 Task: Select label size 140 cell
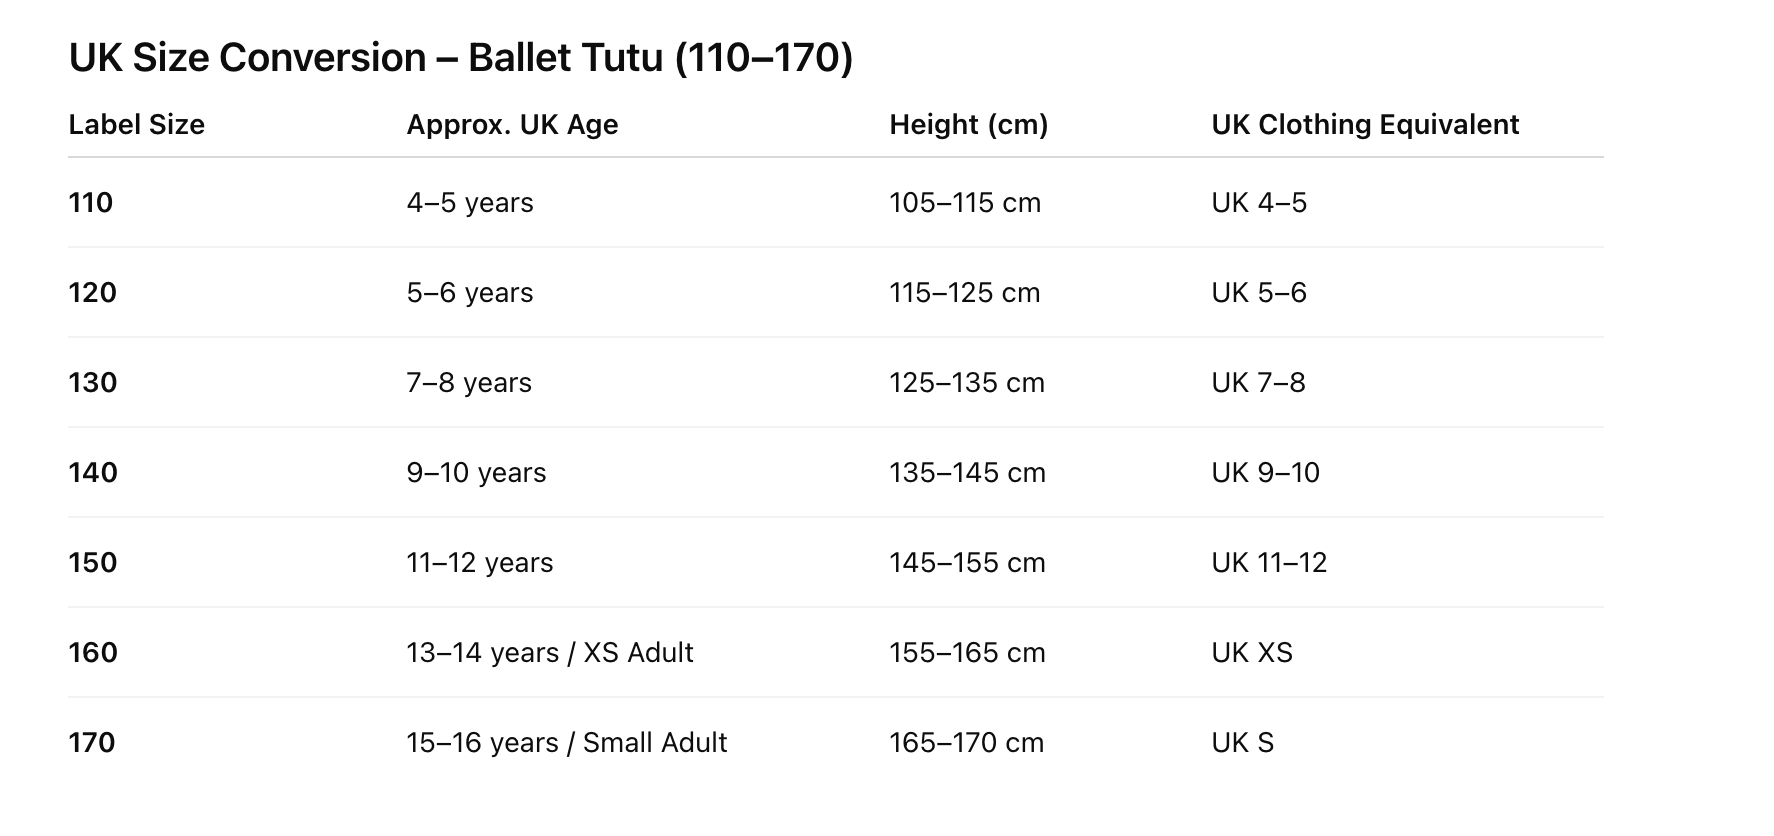93,473
